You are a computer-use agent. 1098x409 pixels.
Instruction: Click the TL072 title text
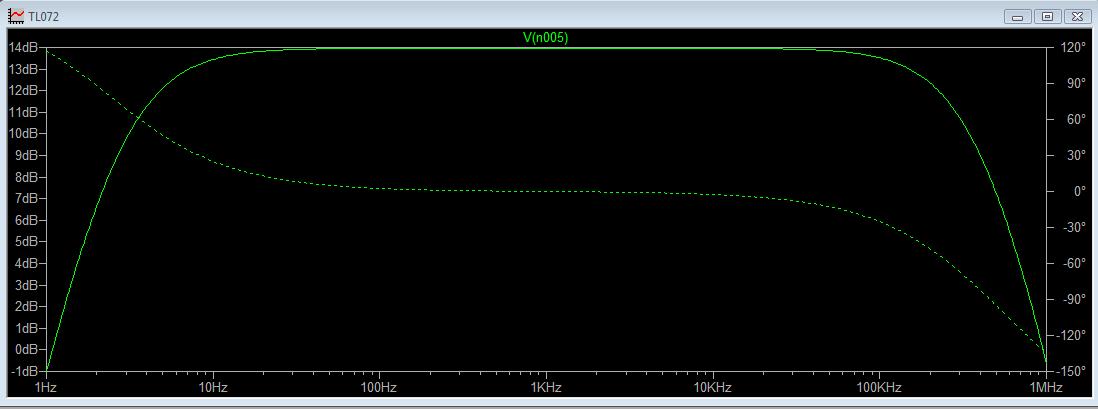(43, 16)
